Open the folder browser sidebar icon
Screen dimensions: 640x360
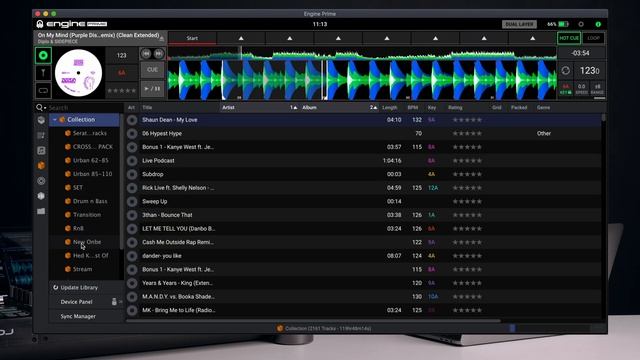tap(41, 211)
